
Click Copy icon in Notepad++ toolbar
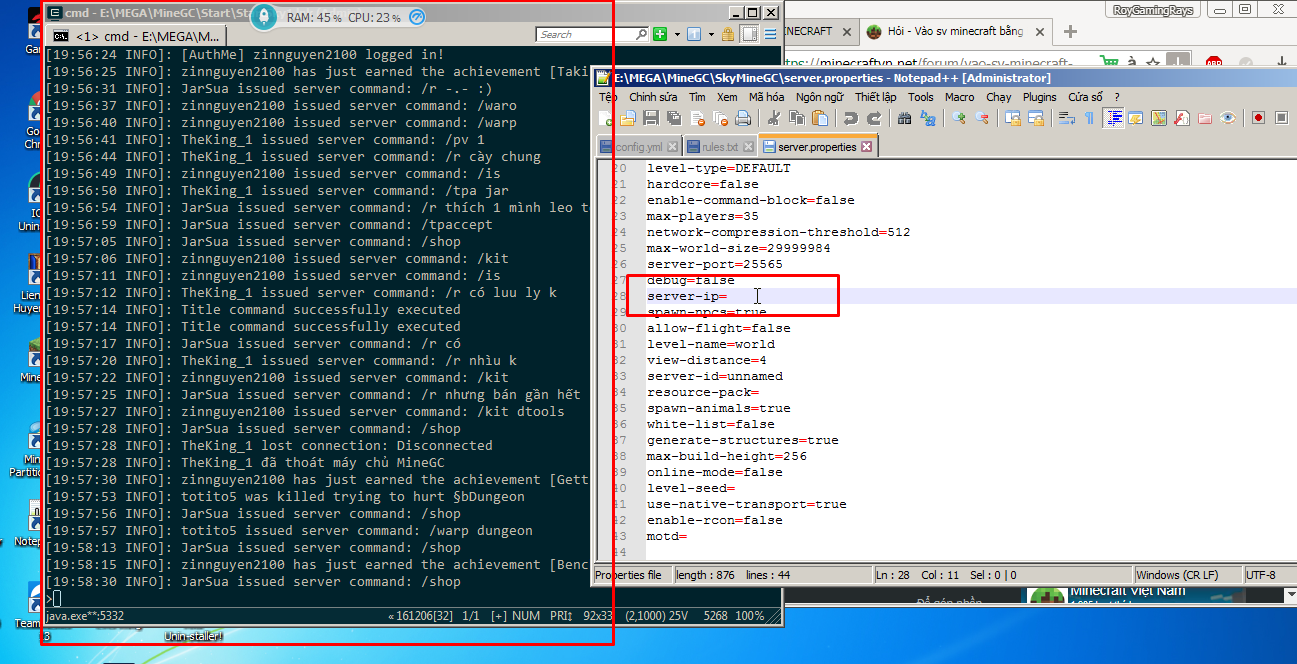(x=797, y=118)
